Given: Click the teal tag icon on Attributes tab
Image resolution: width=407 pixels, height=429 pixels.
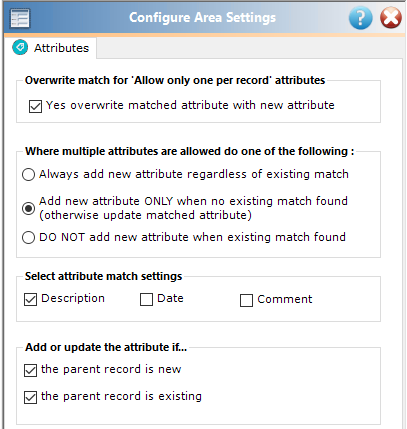Looking at the screenshot, I should click(x=20, y=47).
